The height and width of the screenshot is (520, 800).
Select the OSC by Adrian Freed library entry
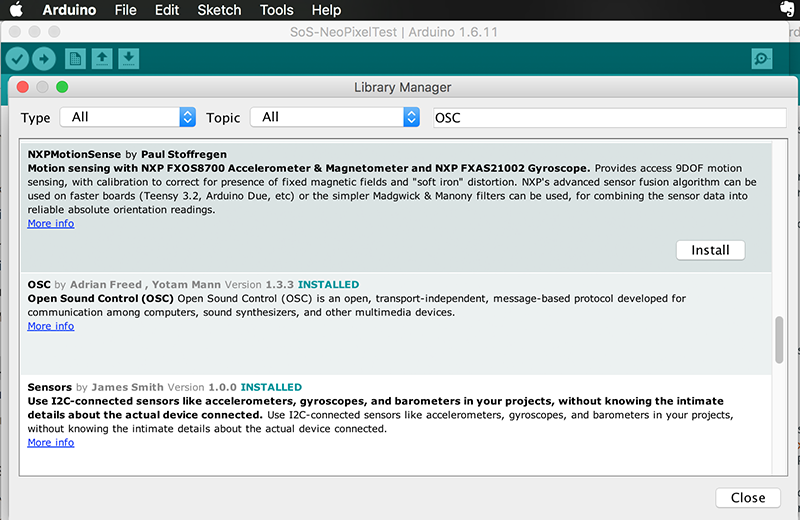(x=396, y=324)
